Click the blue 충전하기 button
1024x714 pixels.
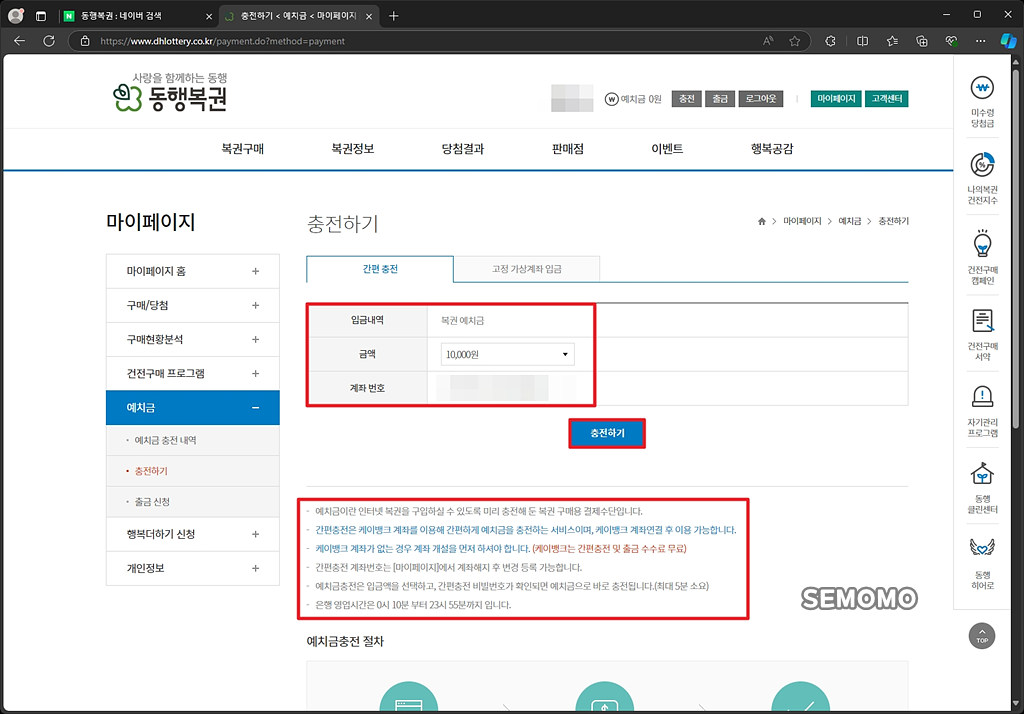607,433
